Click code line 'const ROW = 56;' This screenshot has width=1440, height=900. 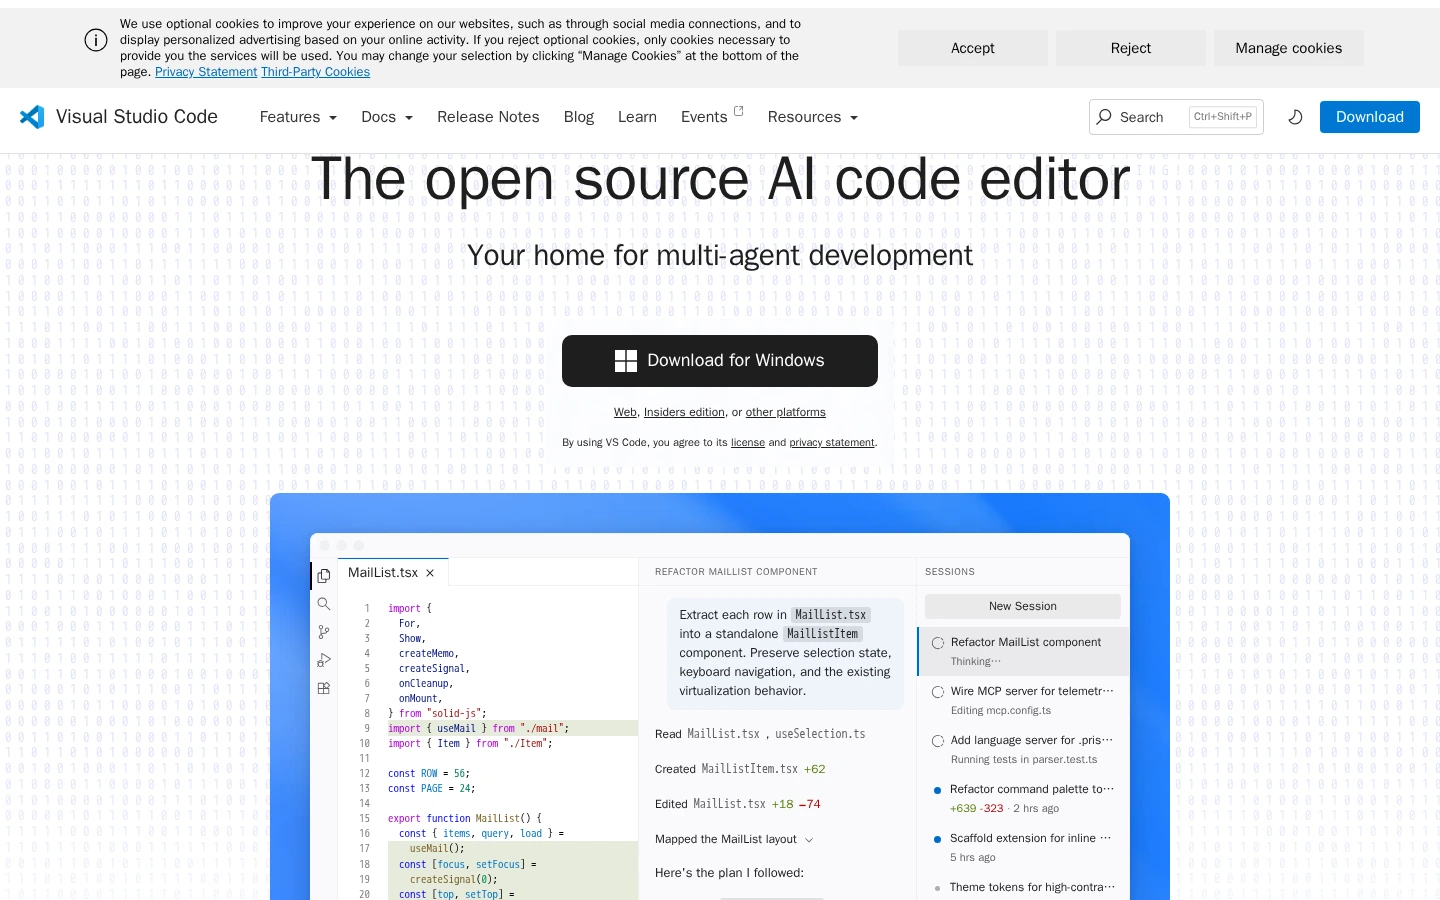pos(429,774)
